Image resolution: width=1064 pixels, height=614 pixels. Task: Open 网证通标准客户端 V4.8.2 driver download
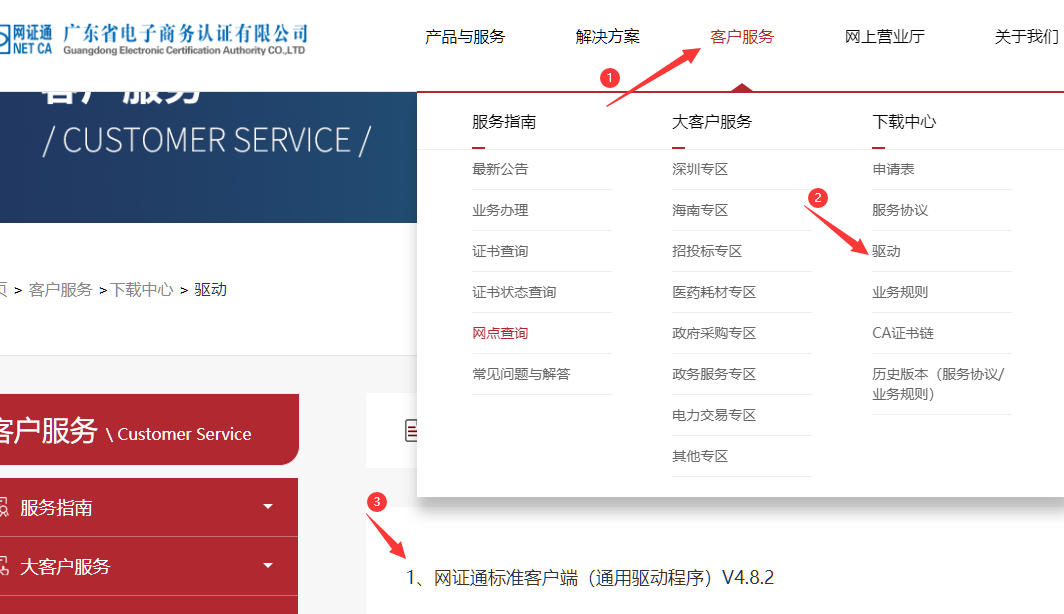click(x=590, y=578)
